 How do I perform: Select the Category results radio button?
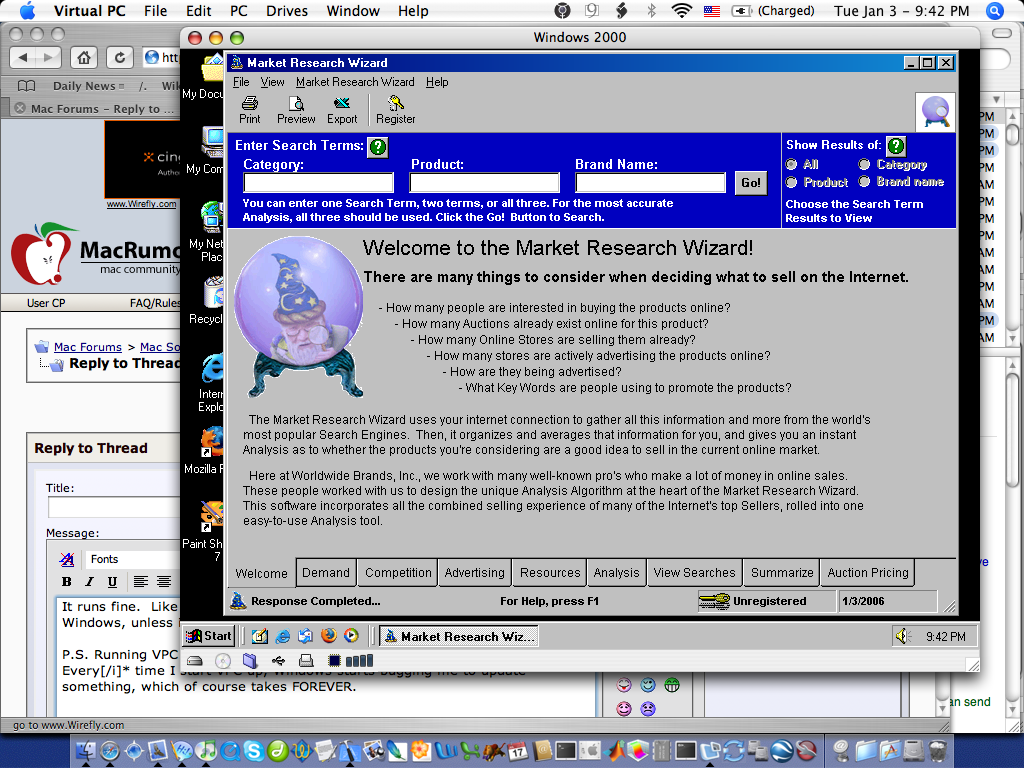click(865, 164)
